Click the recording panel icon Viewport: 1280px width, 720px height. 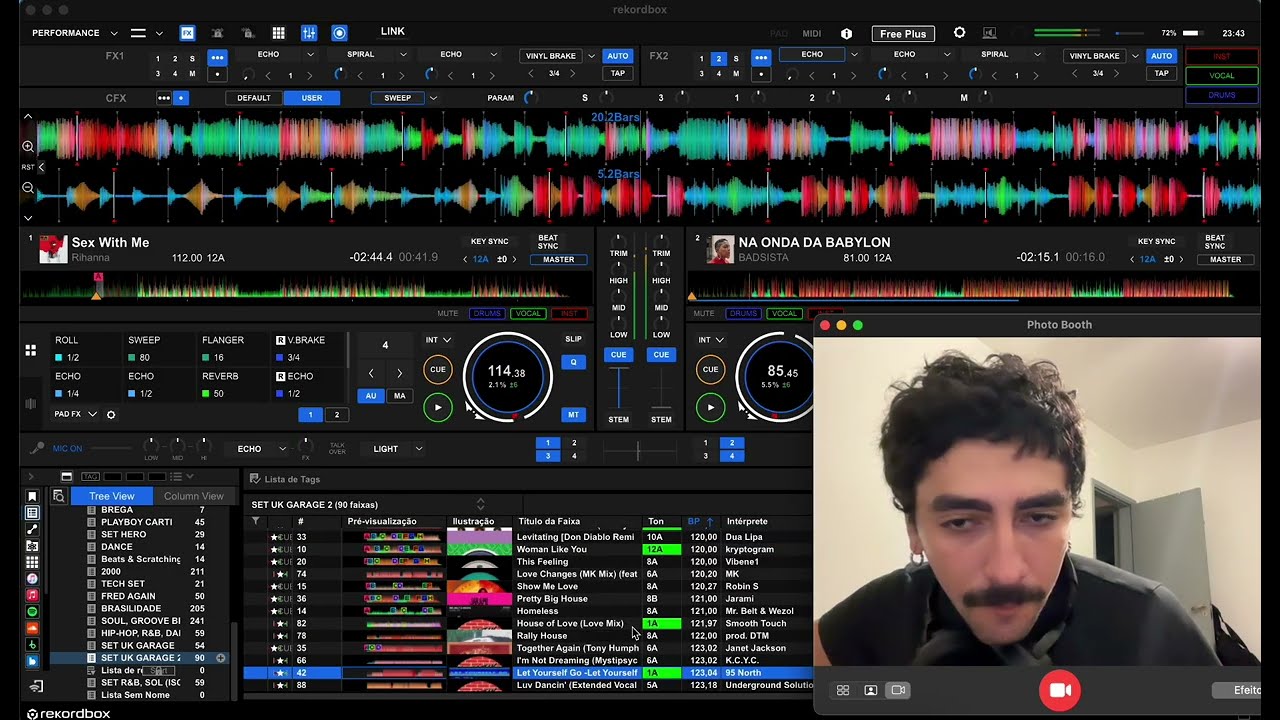click(x=339, y=33)
